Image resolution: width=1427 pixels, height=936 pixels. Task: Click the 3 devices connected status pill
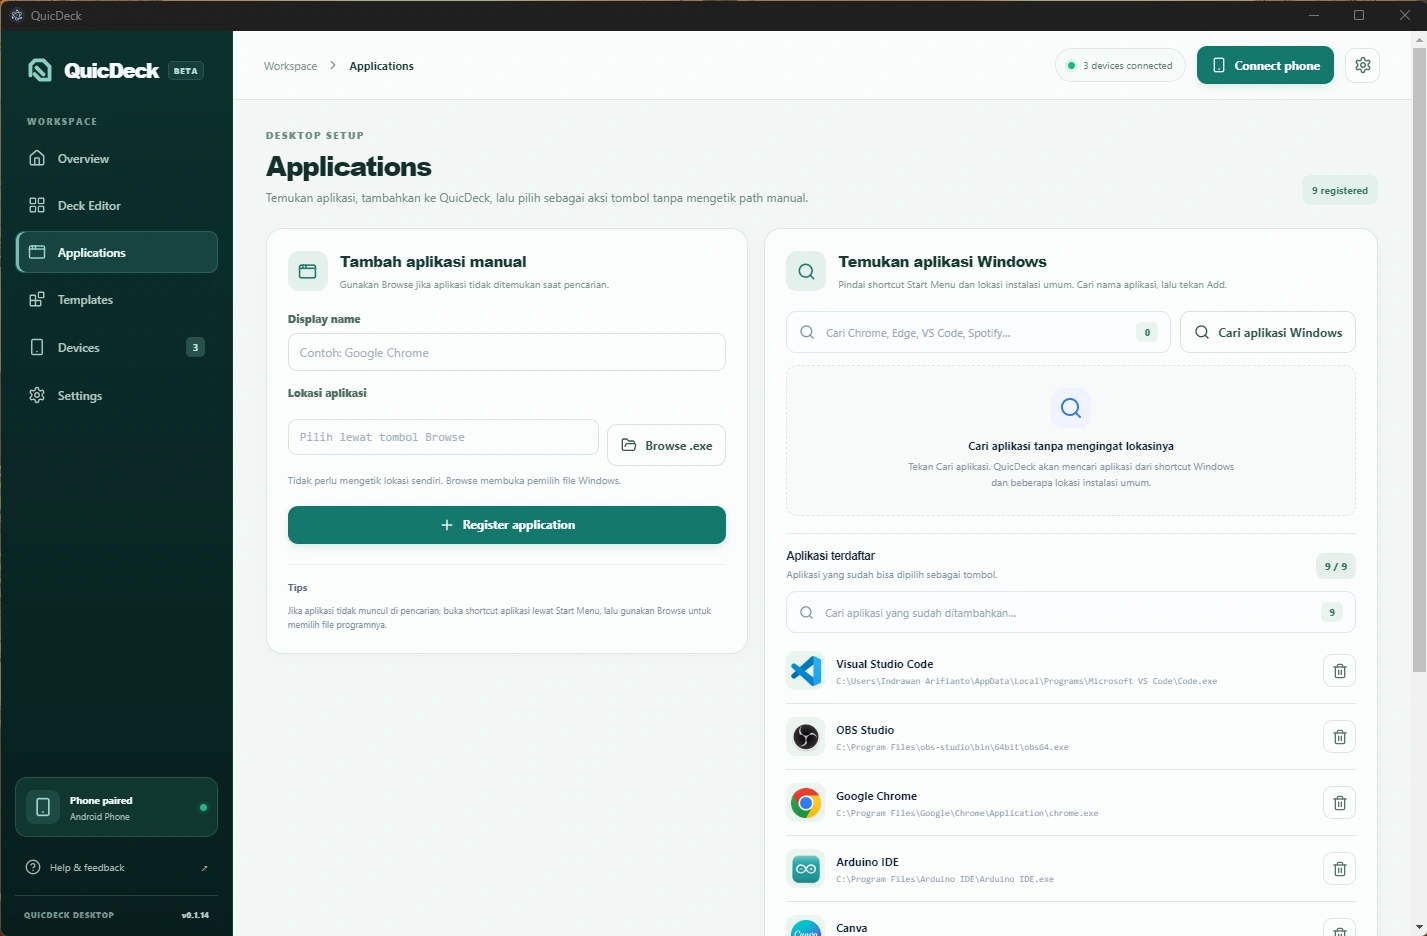(x=1120, y=65)
